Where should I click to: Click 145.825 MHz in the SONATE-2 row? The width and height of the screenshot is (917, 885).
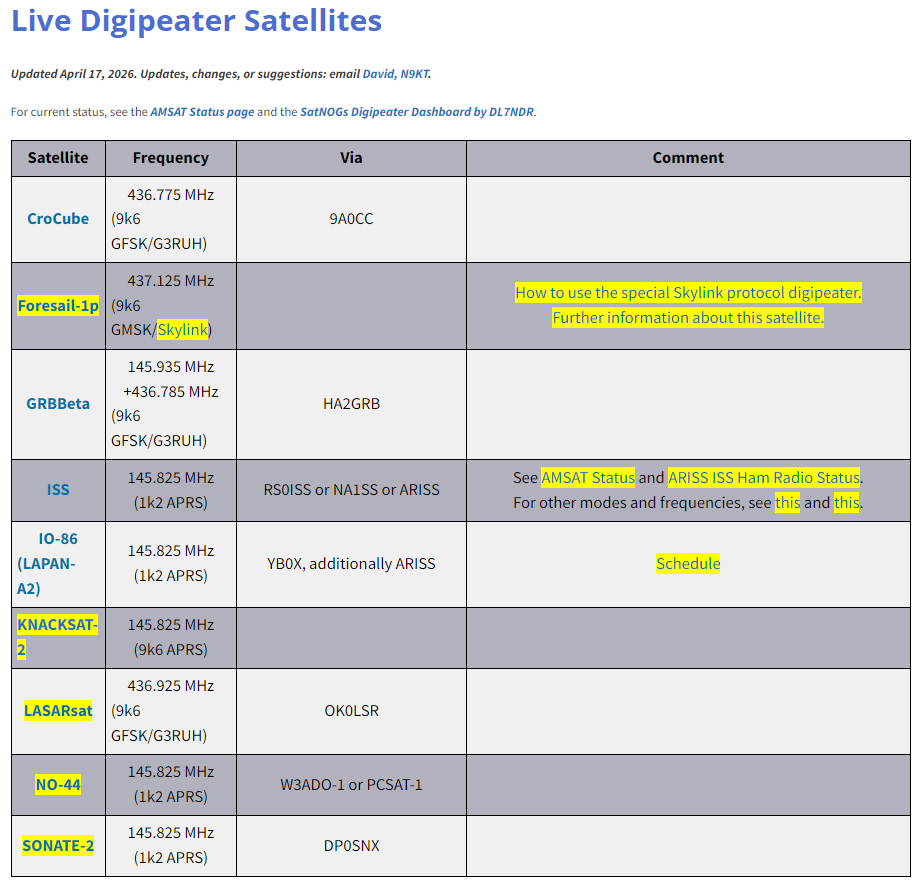coord(171,832)
